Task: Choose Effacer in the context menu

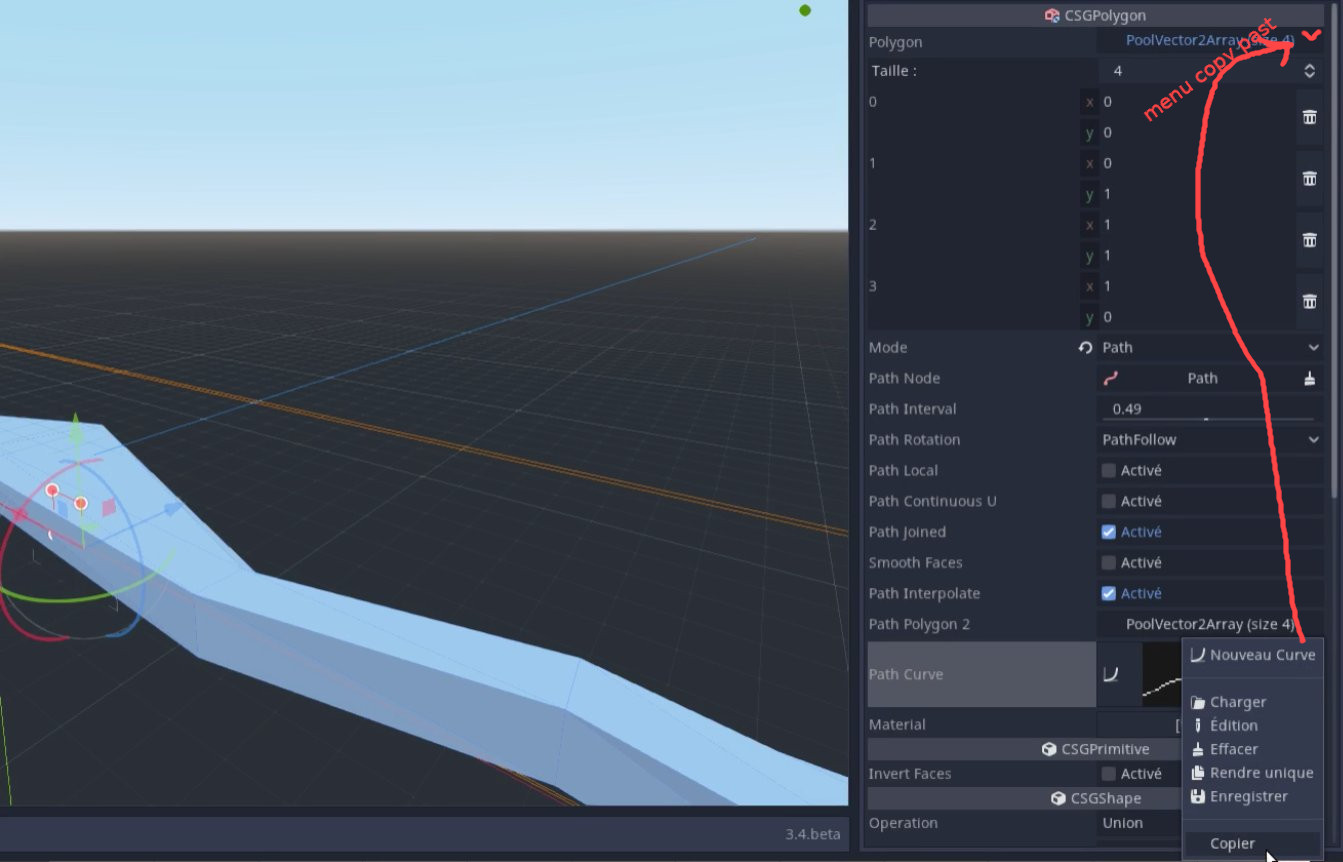Action: point(1252,749)
